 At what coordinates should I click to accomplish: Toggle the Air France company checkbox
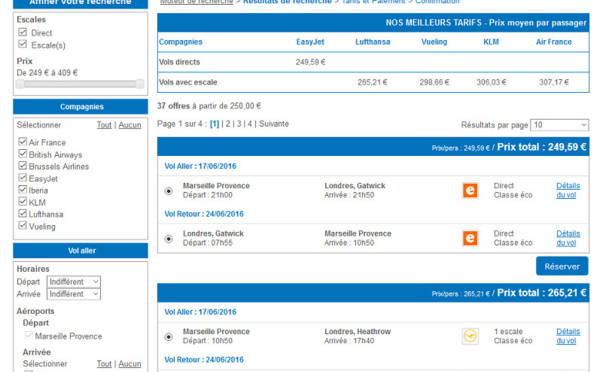[23, 142]
